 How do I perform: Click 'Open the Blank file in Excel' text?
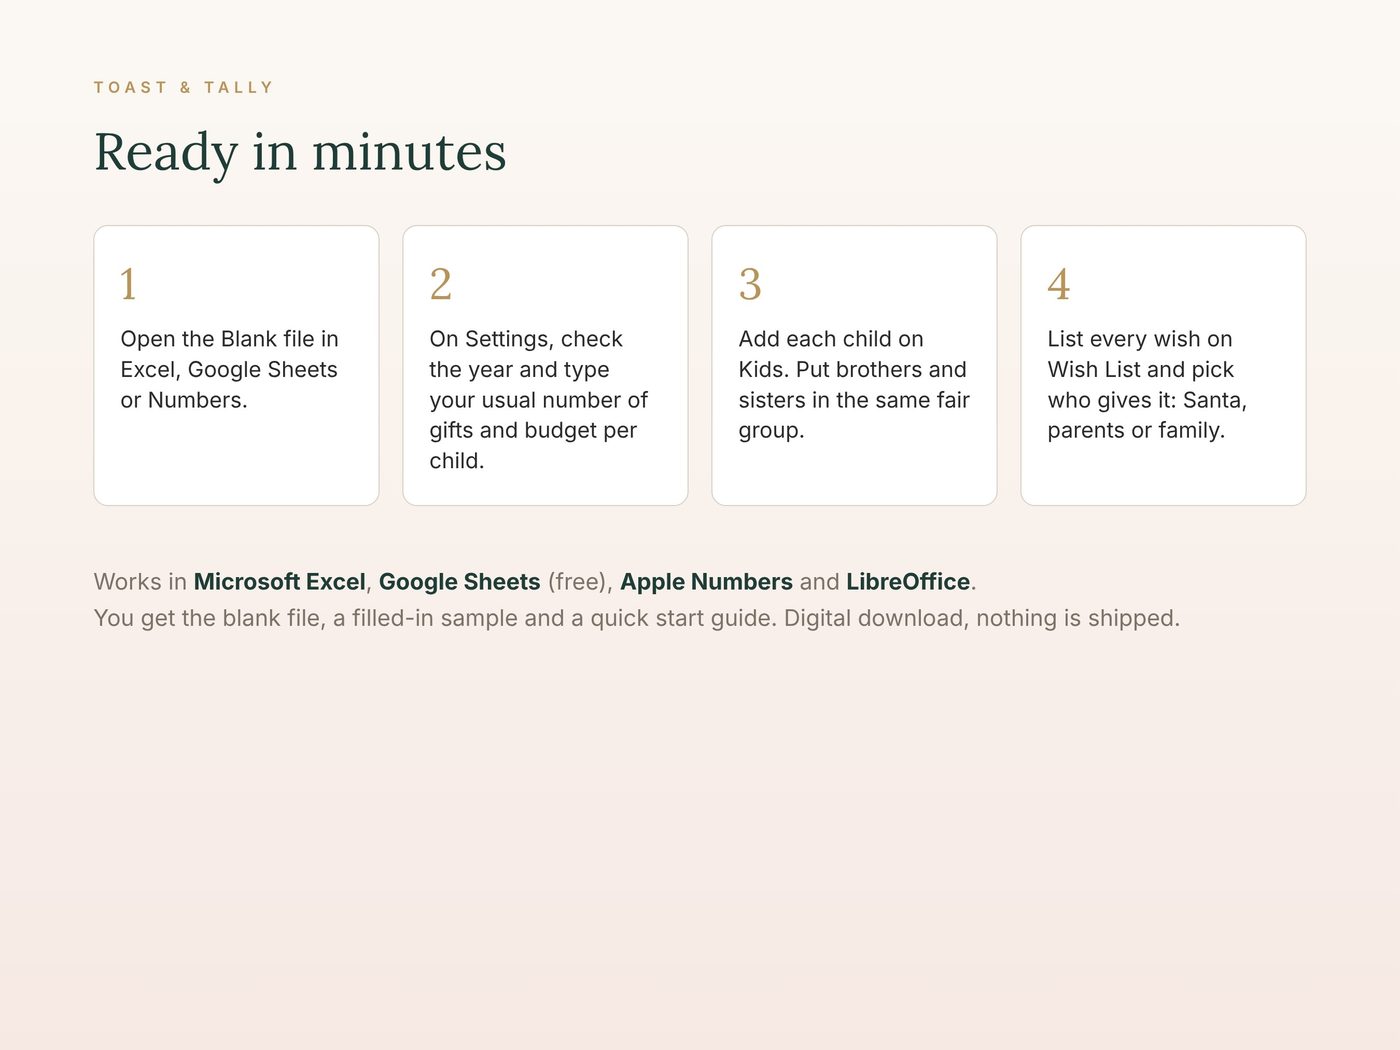(230, 369)
